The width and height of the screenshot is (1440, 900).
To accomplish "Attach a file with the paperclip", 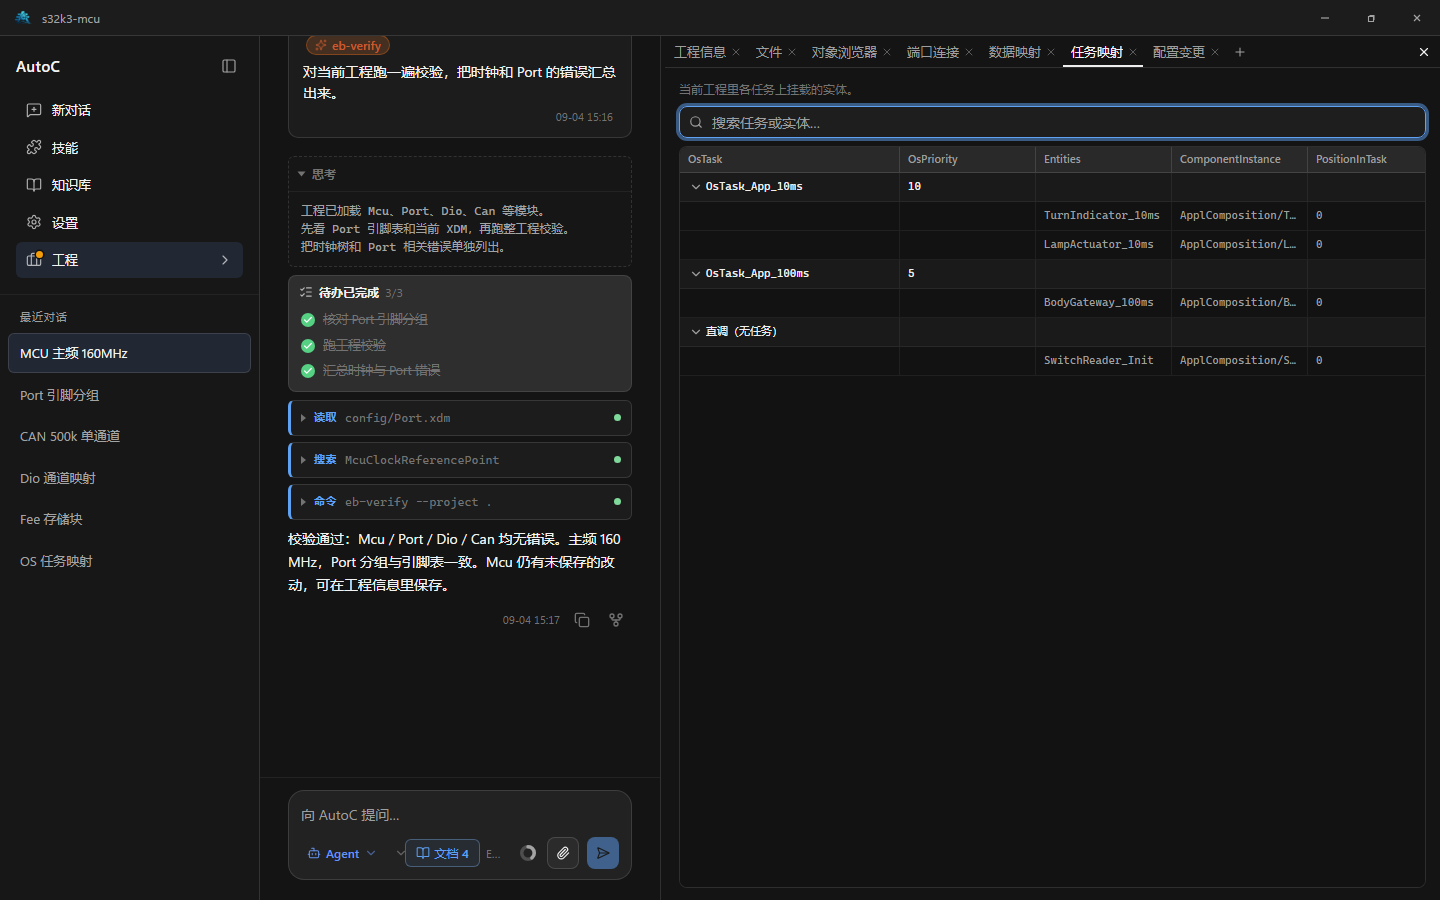I will [563, 853].
